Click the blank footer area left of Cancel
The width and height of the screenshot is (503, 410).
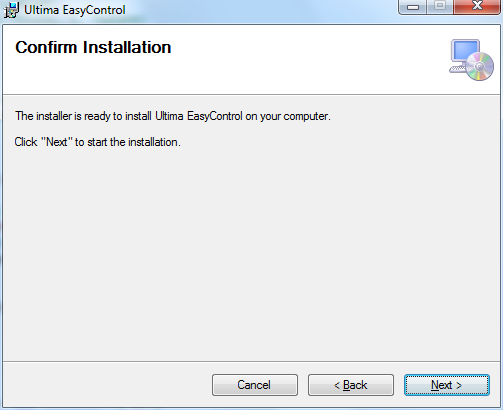click(x=107, y=385)
